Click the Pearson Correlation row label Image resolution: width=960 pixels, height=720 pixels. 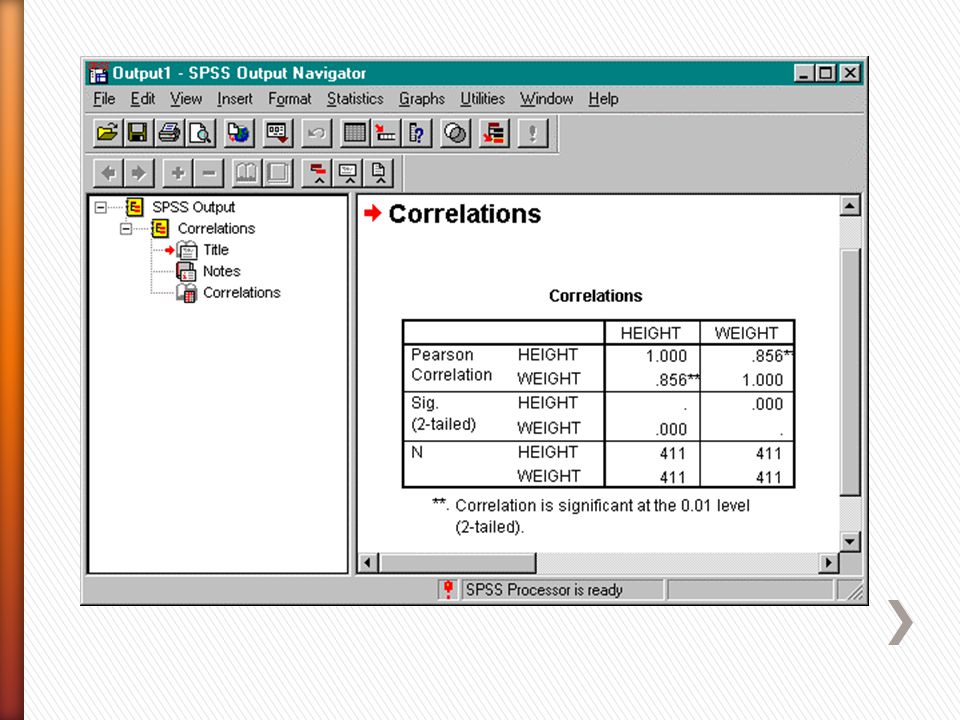click(452, 365)
